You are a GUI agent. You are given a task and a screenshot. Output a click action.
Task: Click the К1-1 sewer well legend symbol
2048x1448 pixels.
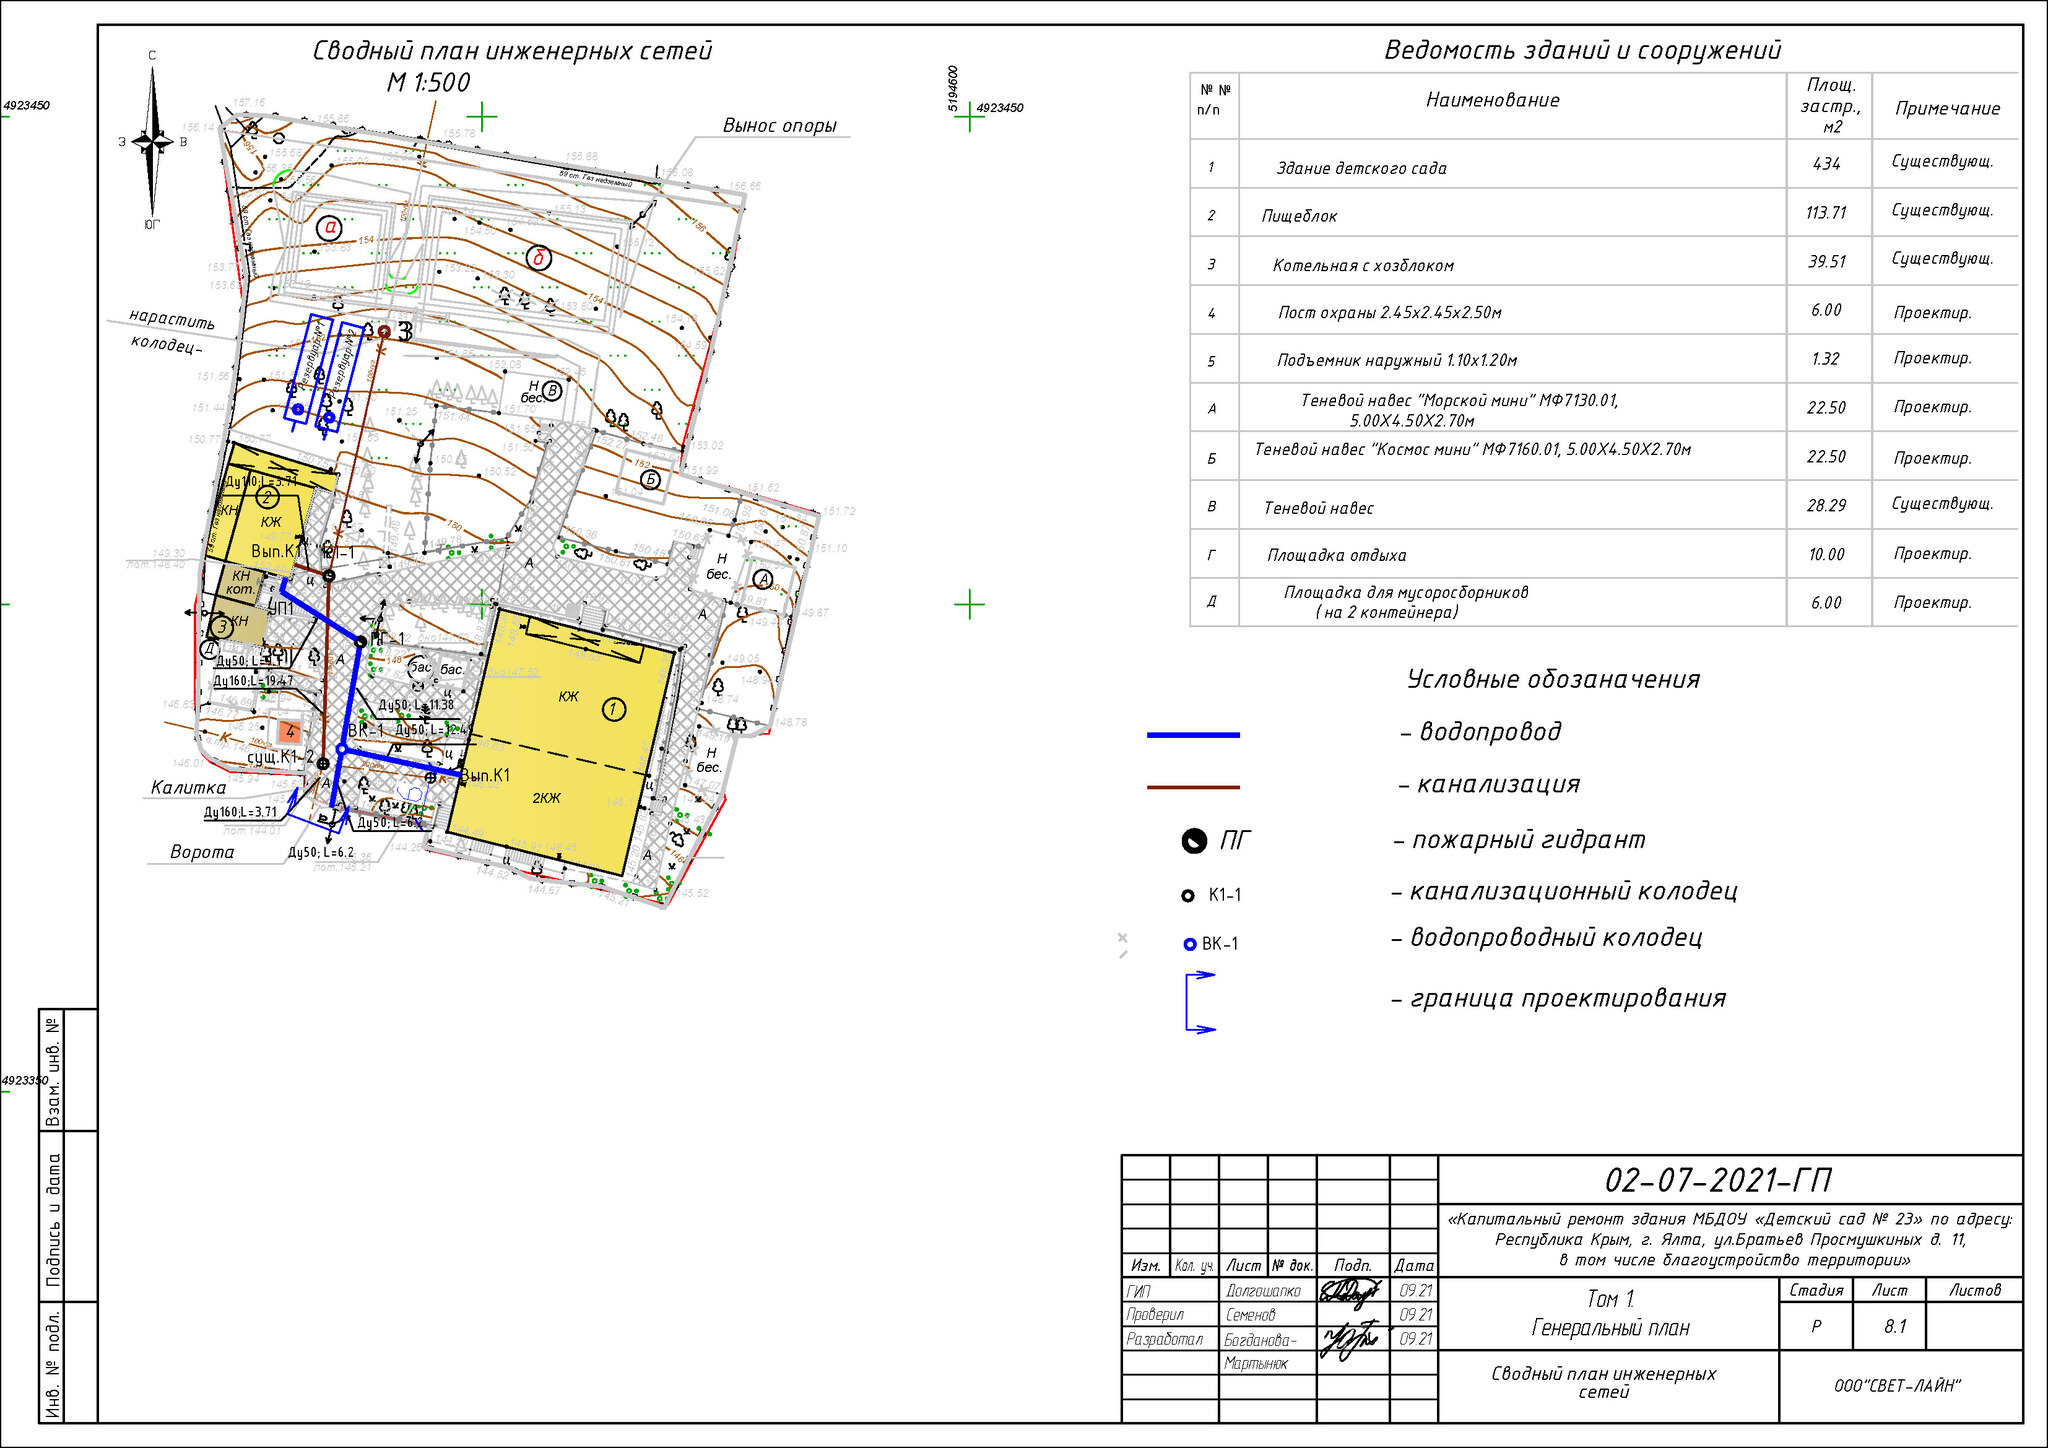click(1188, 896)
